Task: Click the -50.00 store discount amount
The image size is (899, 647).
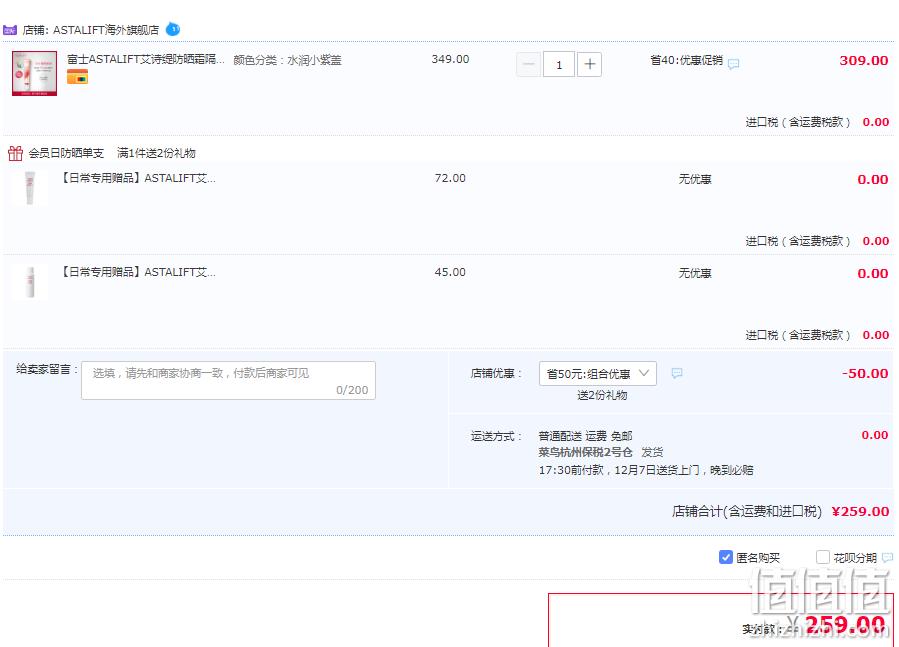Action: tap(865, 373)
